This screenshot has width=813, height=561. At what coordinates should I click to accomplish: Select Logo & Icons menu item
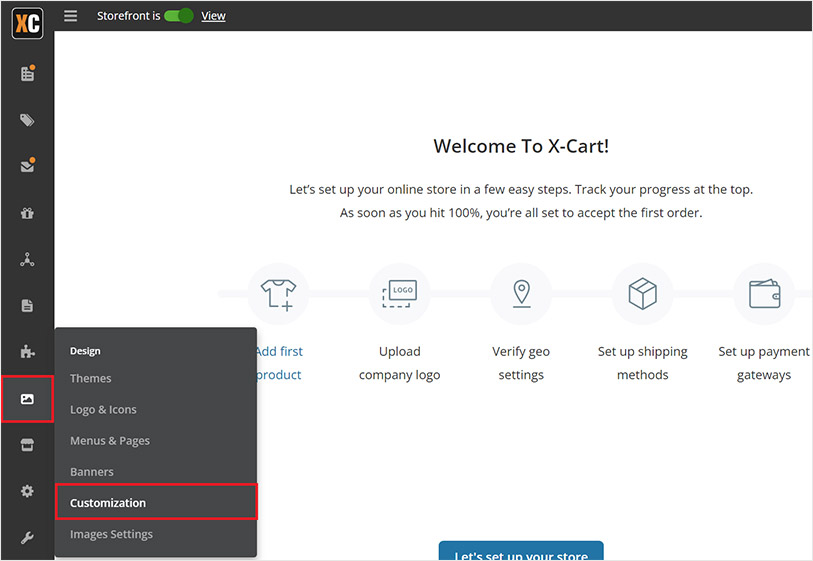coord(103,410)
